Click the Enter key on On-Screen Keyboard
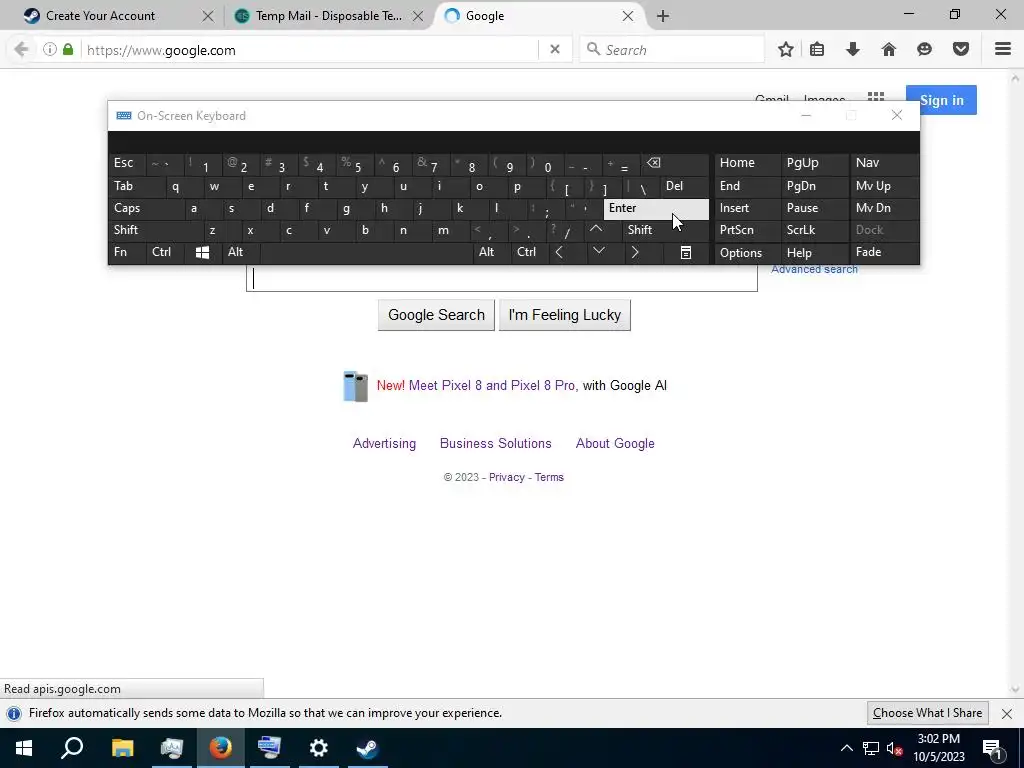Image resolution: width=1024 pixels, height=768 pixels. (x=656, y=208)
